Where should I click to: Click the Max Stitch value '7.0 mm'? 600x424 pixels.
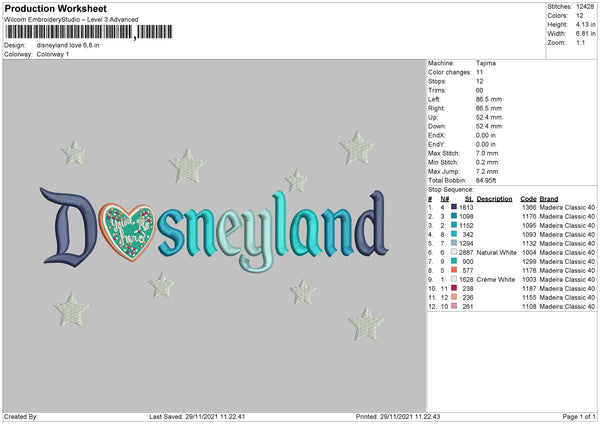487,153
